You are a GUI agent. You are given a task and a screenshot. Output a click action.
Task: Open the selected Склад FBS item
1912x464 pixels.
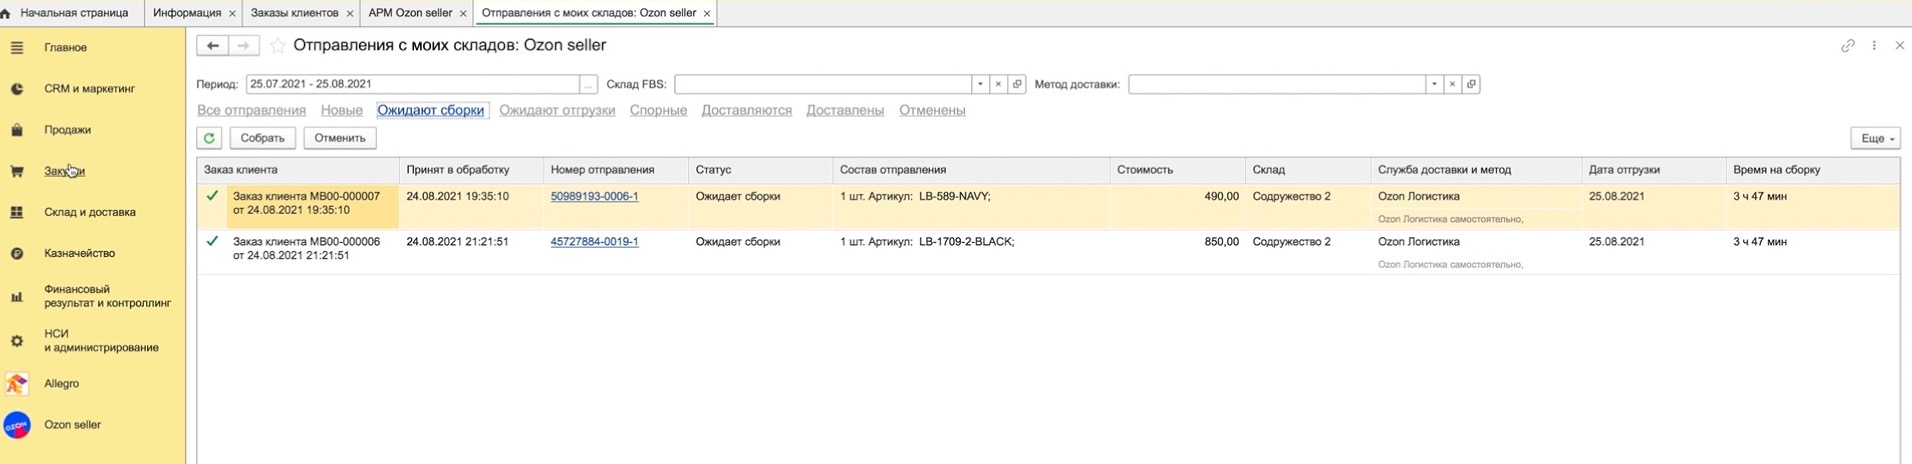[1017, 84]
